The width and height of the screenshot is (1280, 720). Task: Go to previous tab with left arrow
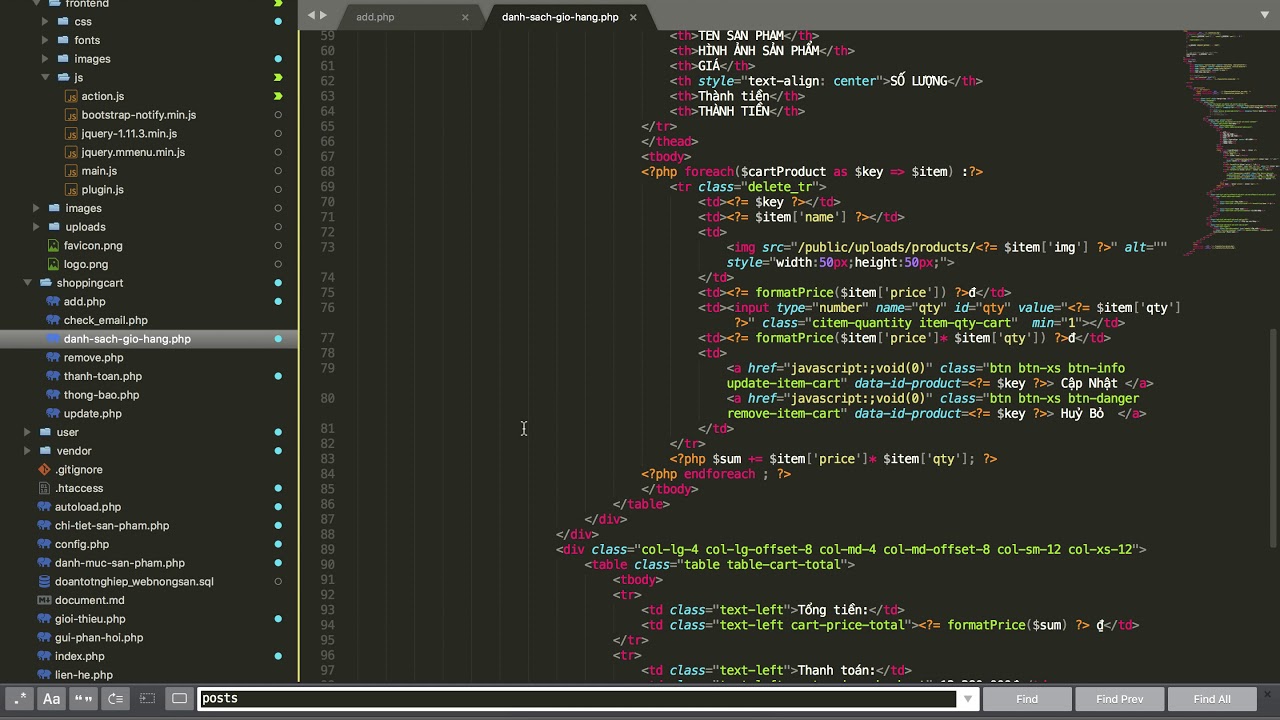click(312, 15)
